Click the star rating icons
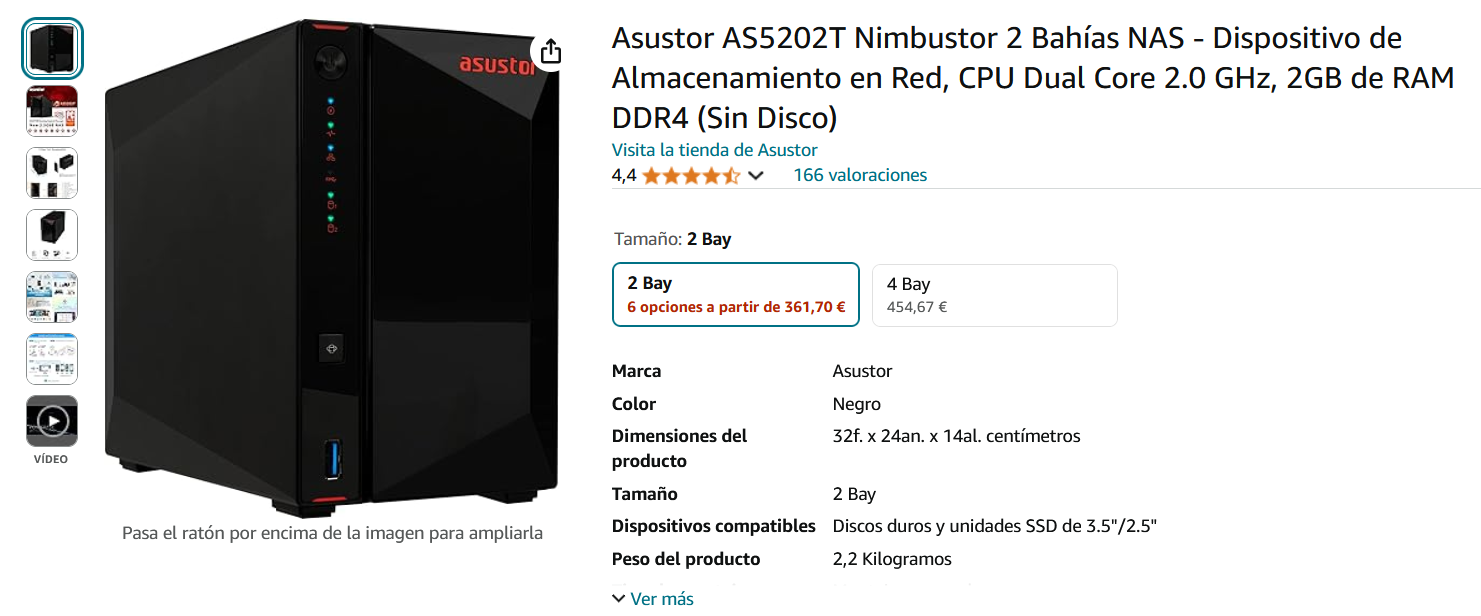 click(x=691, y=176)
